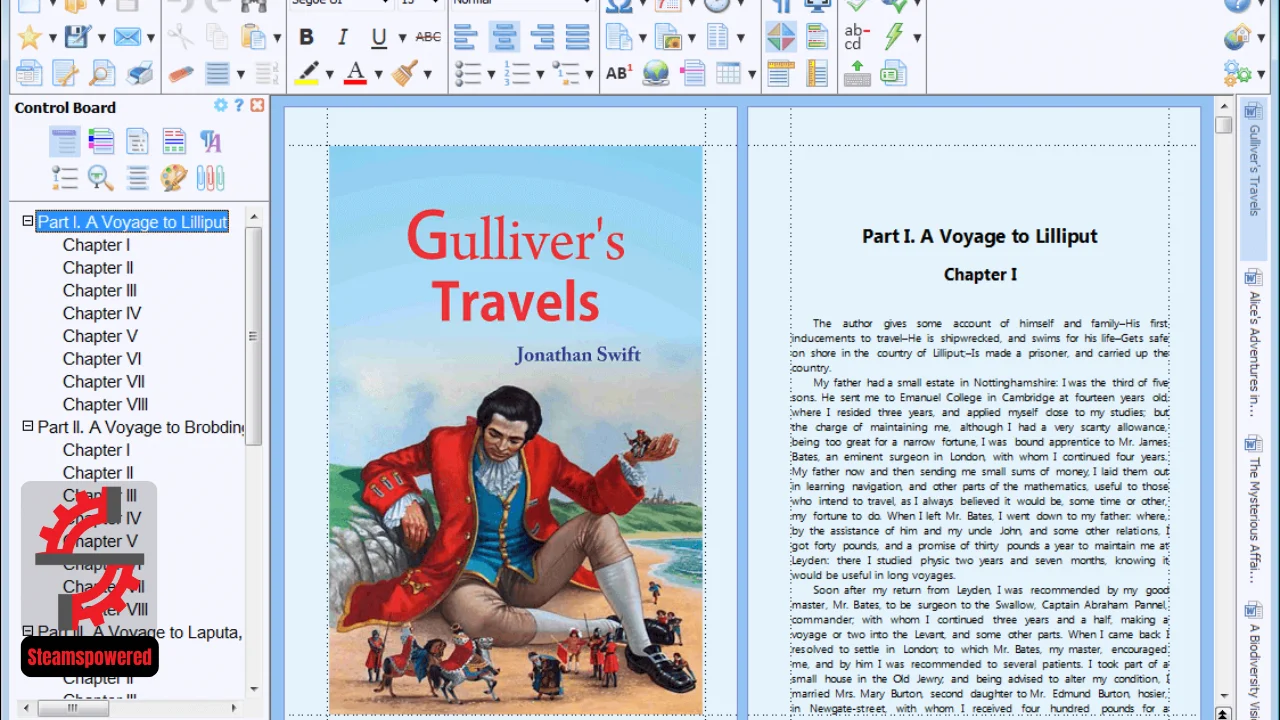1280x720 pixels.
Task: Open paper clips attachments in Control Board
Action: pyautogui.click(x=210, y=178)
